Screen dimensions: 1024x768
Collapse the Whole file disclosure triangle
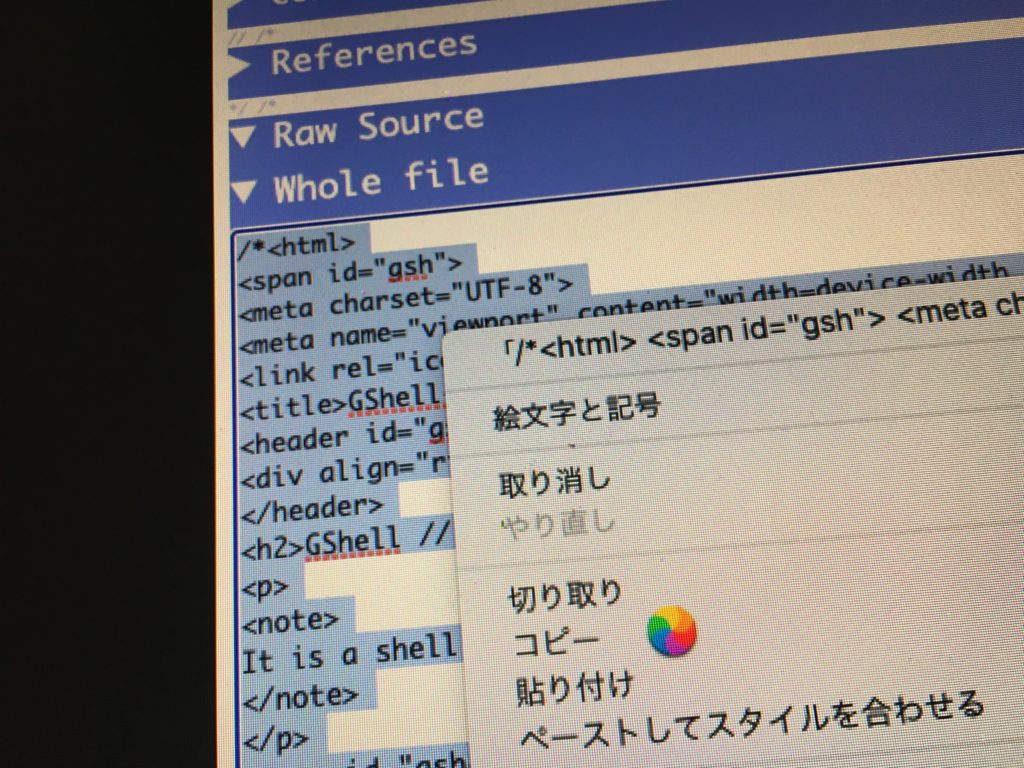[x=245, y=190]
